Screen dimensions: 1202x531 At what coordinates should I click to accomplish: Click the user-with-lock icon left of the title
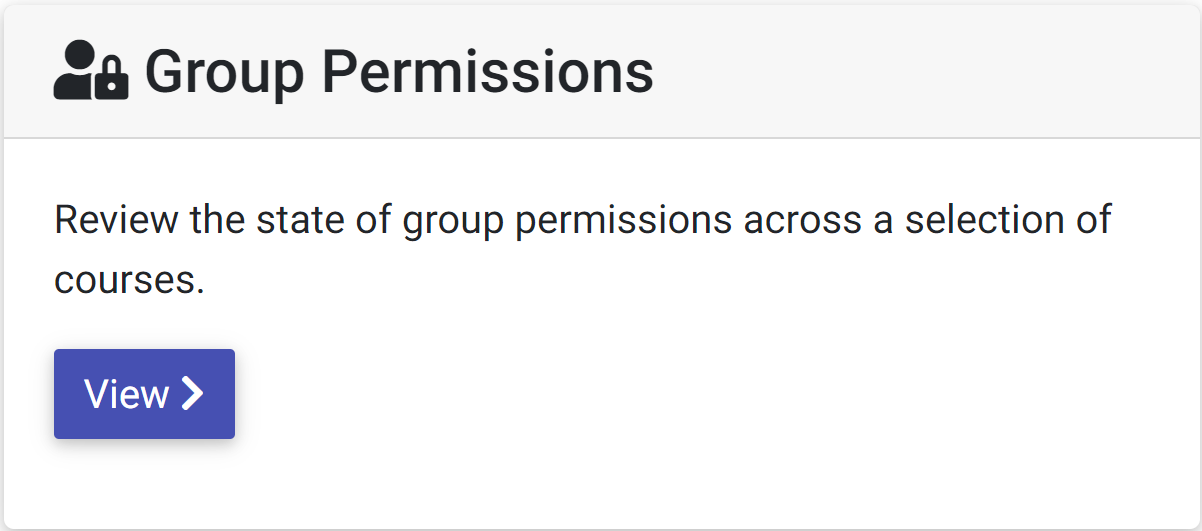coord(91,73)
